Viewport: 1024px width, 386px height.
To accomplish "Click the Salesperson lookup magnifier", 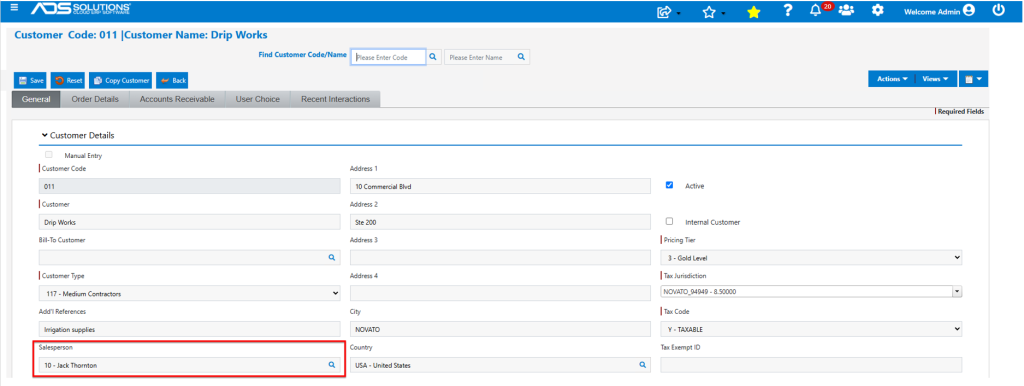I will point(331,365).
